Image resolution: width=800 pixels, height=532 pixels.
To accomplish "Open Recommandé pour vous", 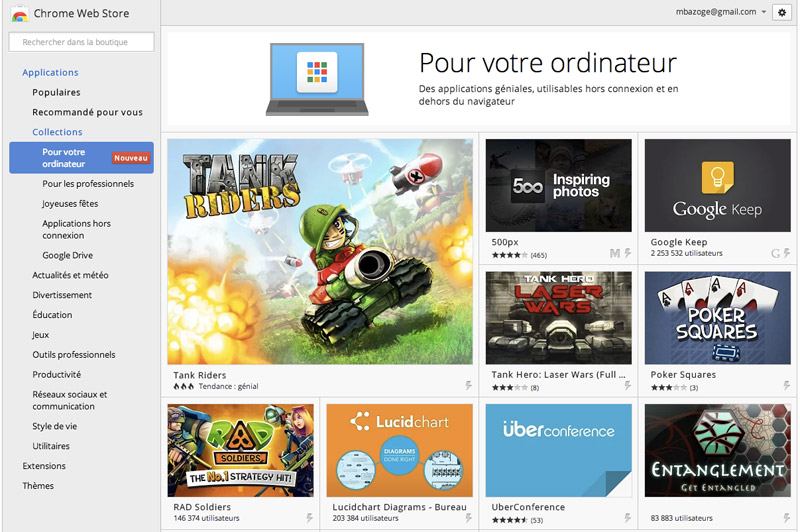I will coord(87,112).
